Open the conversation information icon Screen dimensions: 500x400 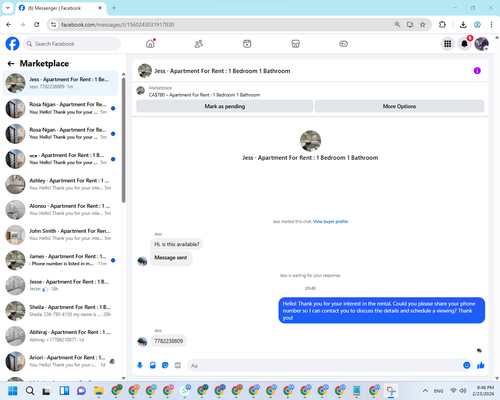click(477, 71)
